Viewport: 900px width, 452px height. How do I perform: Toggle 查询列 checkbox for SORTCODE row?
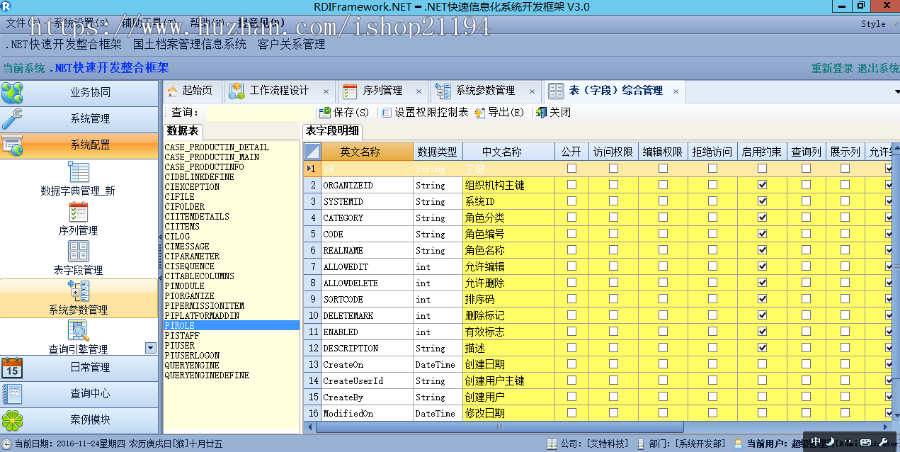point(806,299)
